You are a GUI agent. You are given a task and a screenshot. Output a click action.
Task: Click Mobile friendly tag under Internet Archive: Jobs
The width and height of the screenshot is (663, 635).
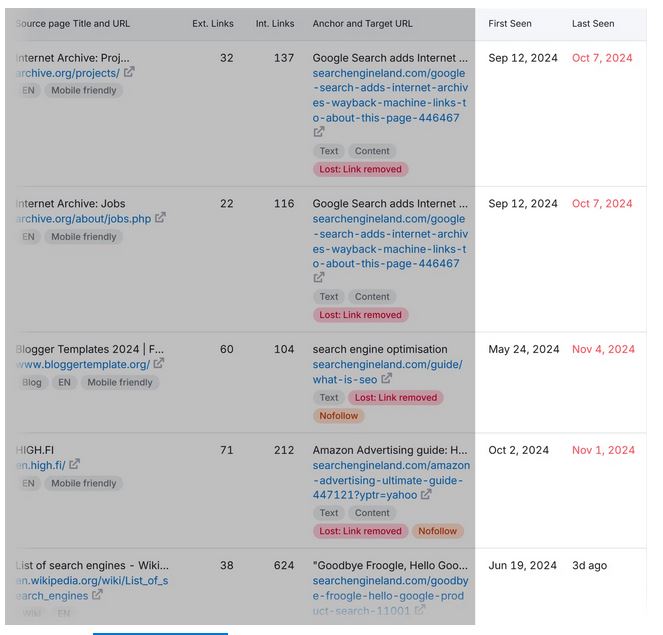pyautogui.click(x=84, y=237)
